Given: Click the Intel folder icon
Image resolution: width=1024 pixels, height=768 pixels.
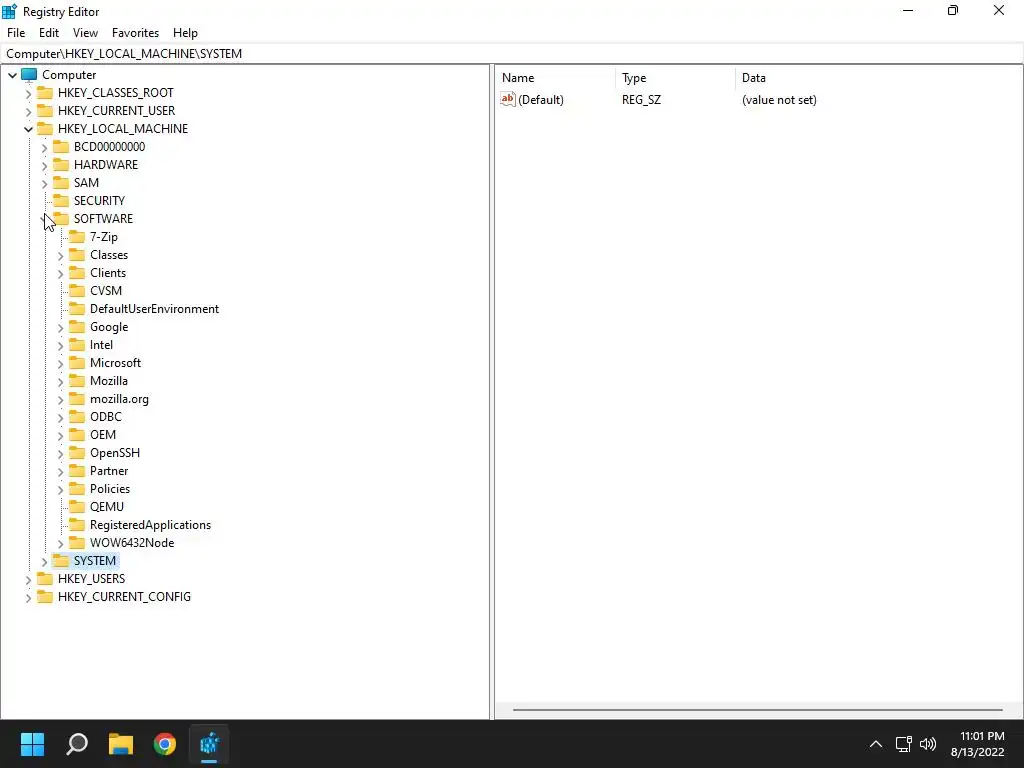Looking at the screenshot, I should pos(77,345).
